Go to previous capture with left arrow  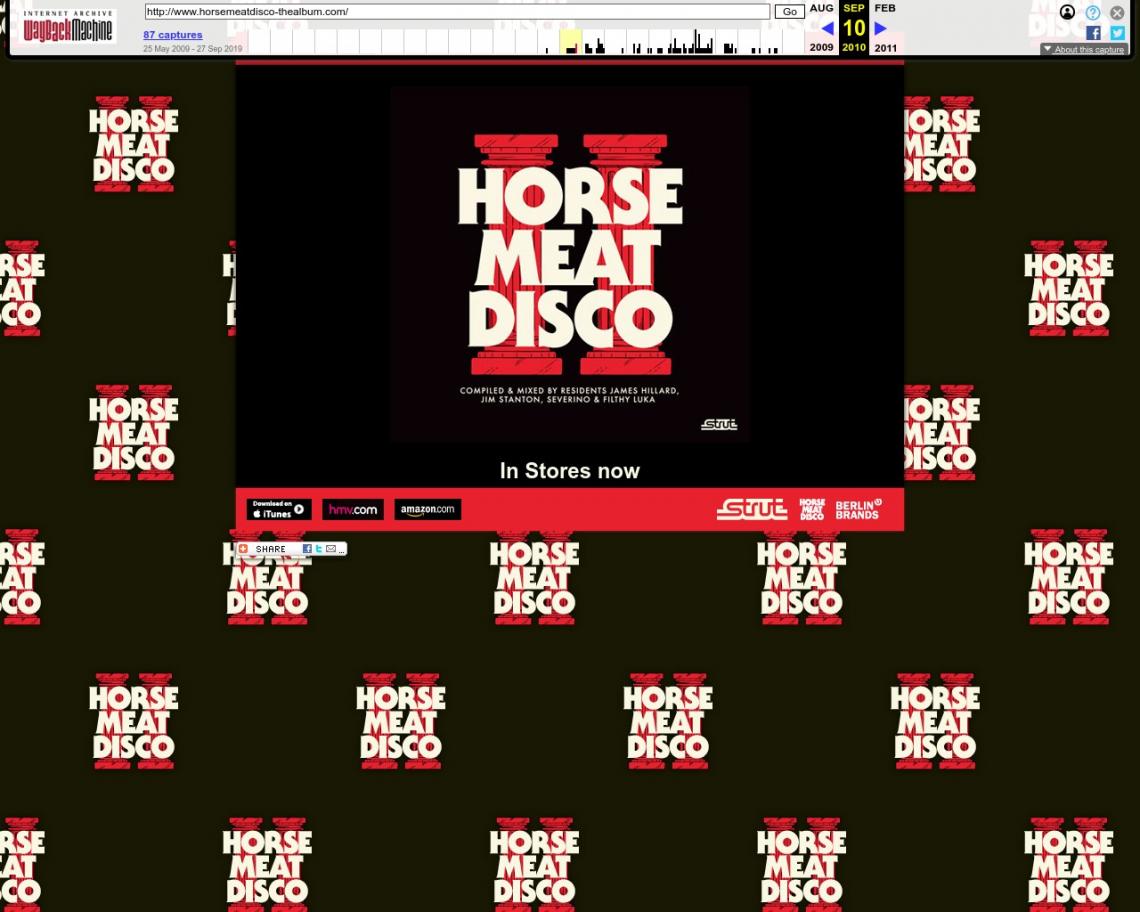pos(827,28)
